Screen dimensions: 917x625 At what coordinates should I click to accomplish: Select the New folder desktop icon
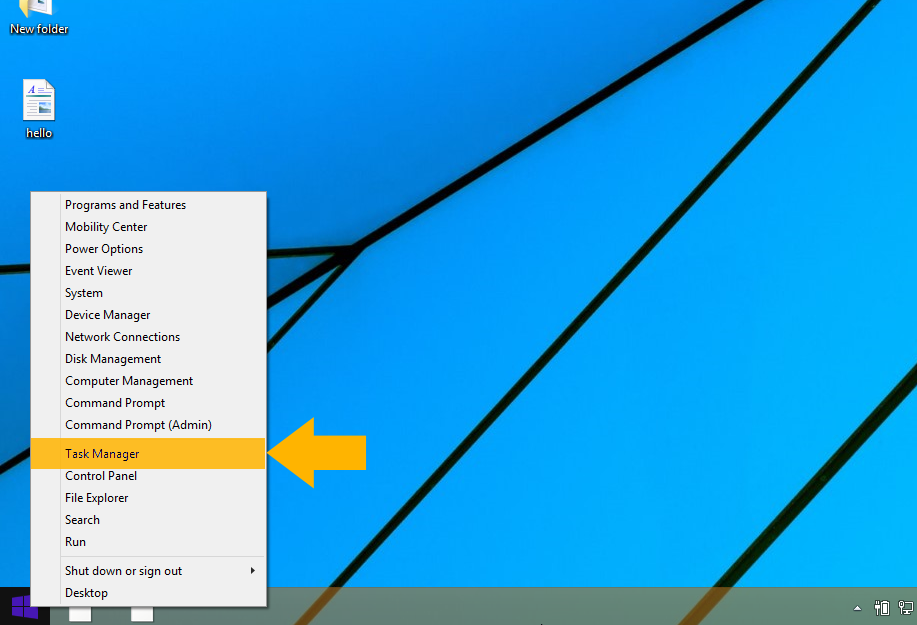(39, 18)
